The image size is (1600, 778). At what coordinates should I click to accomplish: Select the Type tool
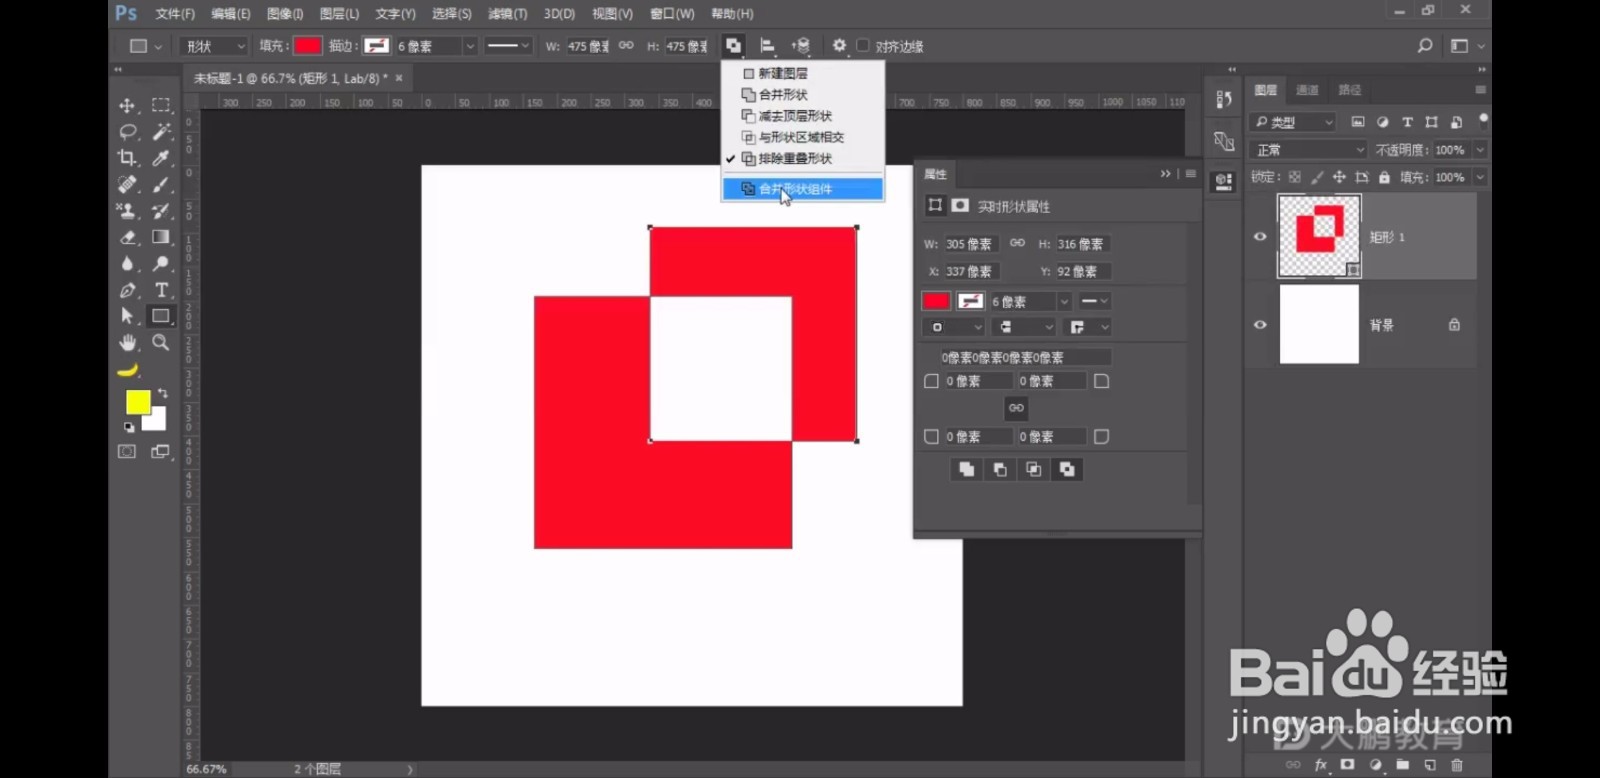click(160, 290)
